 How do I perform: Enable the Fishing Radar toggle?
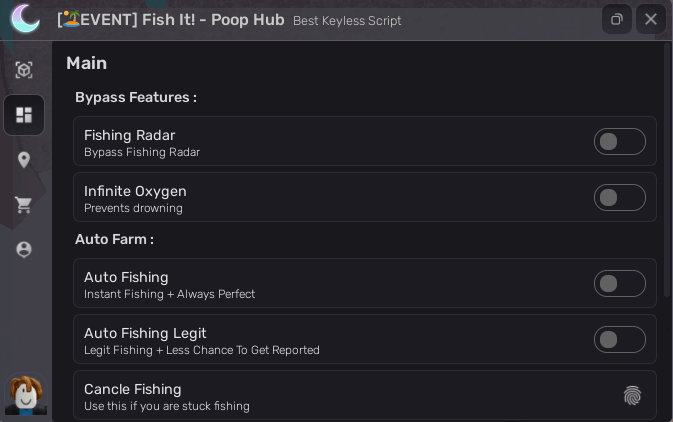619,142
